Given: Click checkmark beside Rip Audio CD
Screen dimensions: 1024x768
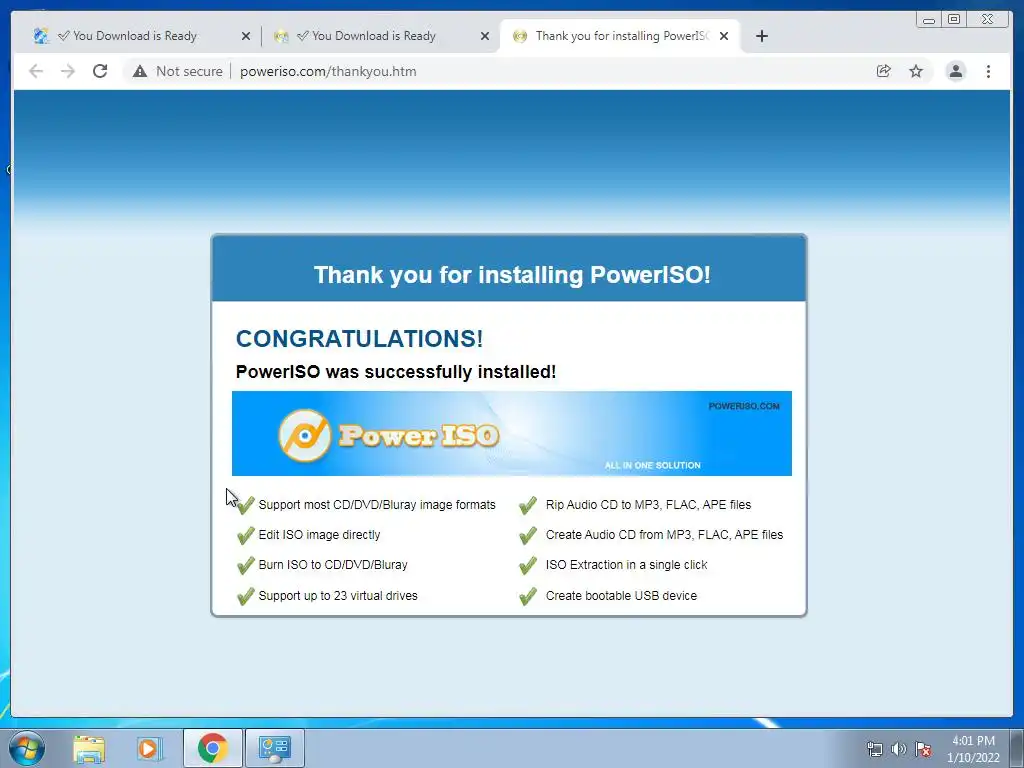Looking at the screenshot, I should pyautogui.click(x=528, y=505).
